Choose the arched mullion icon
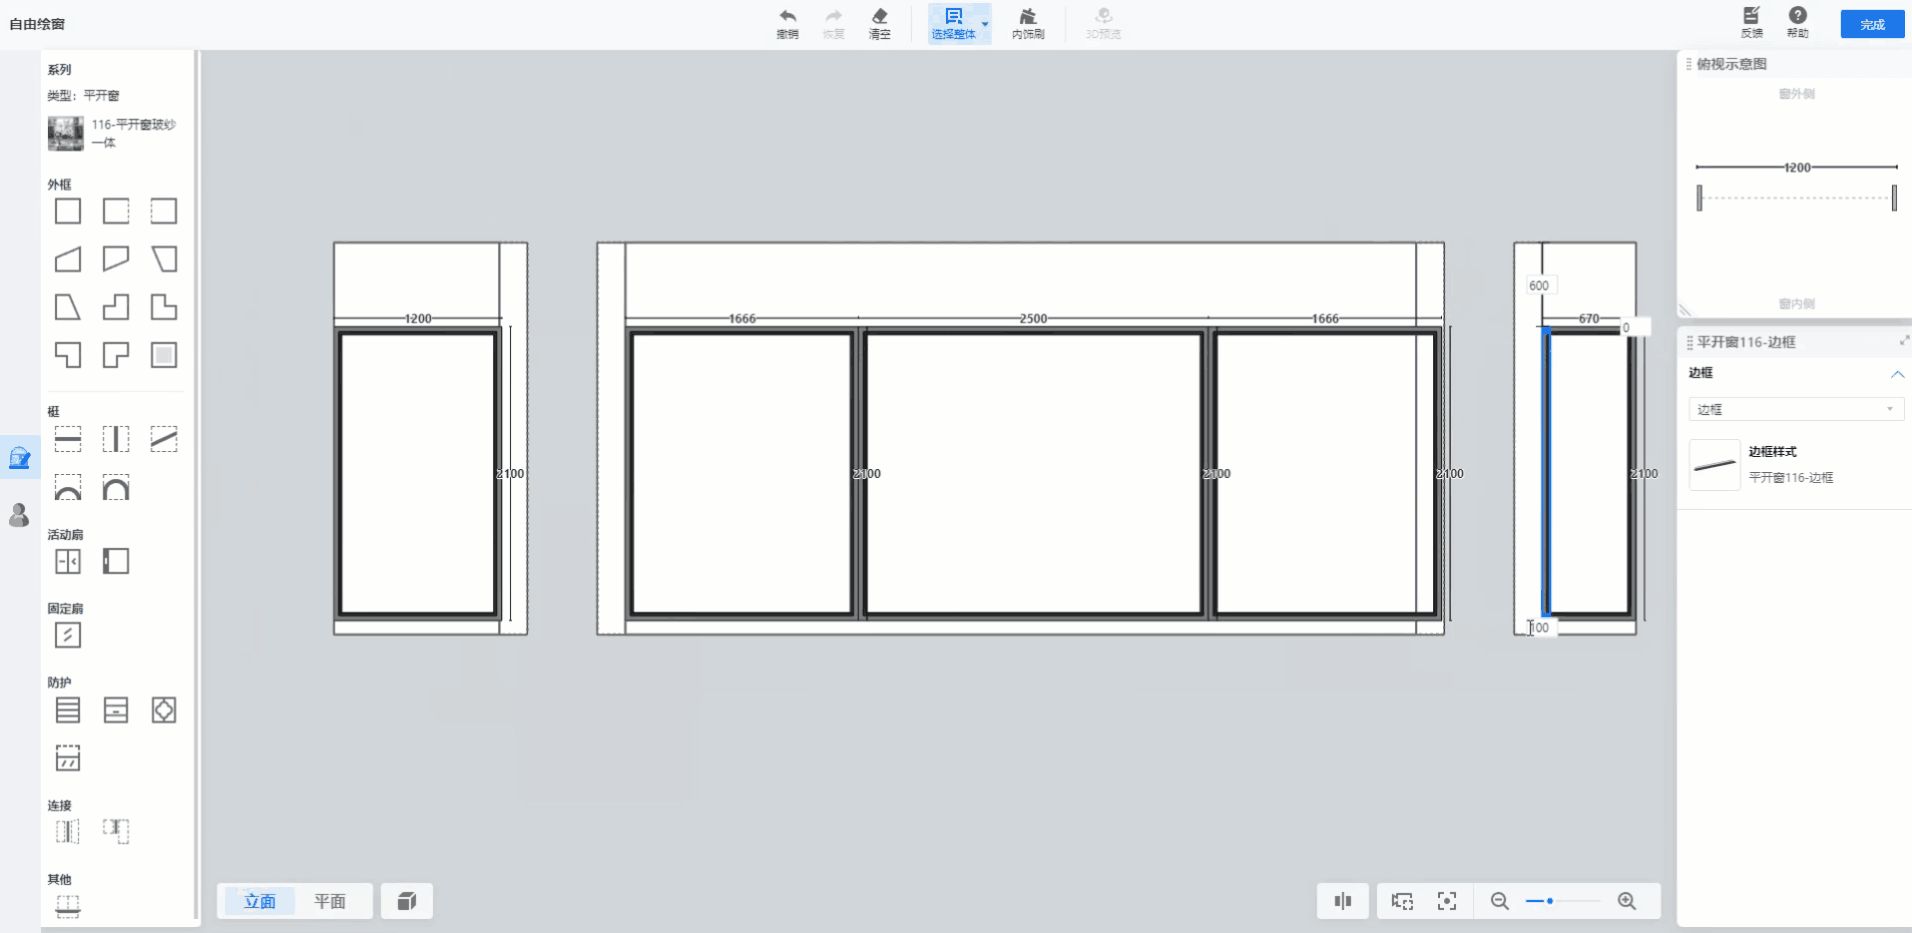Screen dimensions: 1912x933 pyautogui.click(x=116, y=488)
